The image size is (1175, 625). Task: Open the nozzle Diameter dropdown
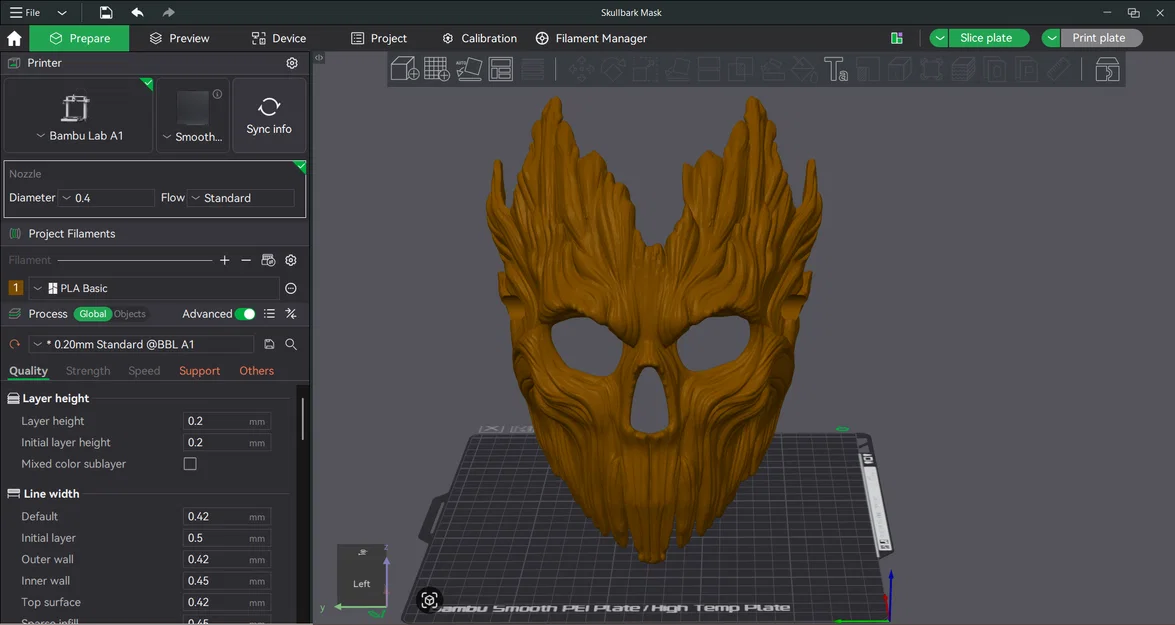point(106,198)
